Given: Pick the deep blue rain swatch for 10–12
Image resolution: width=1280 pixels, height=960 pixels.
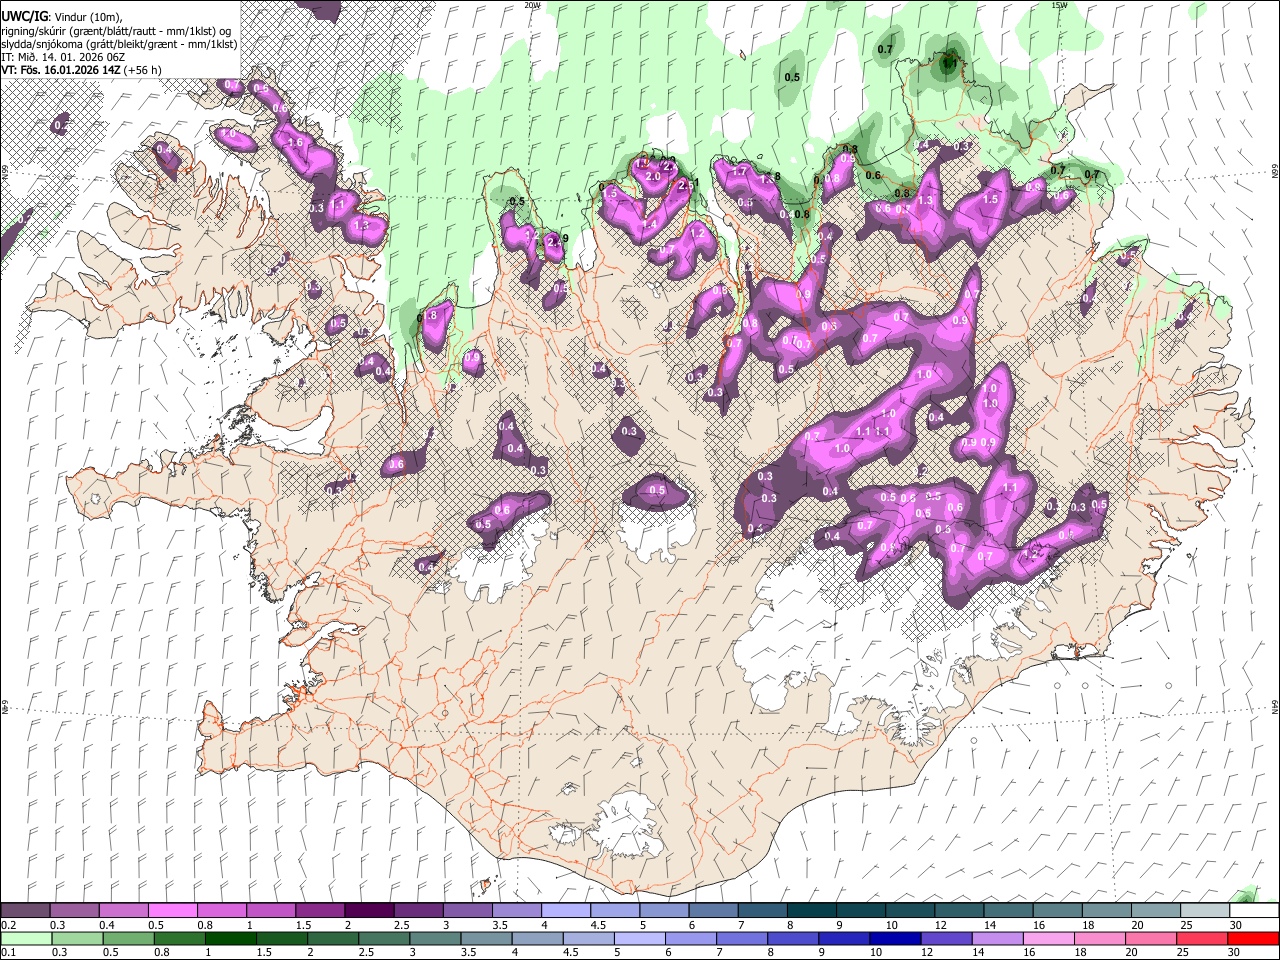Looking at the screenshot, I should click(x=893, y=938).
